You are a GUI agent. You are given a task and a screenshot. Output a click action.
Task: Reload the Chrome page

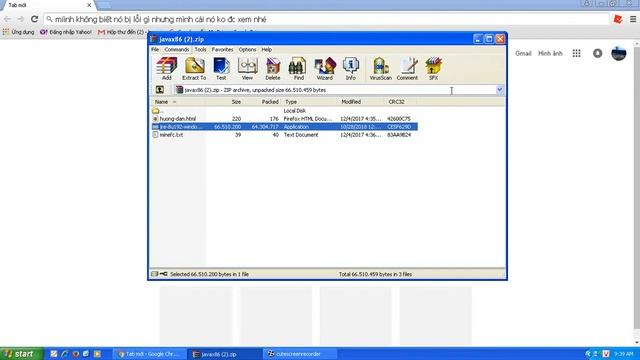tap(34, 19)
